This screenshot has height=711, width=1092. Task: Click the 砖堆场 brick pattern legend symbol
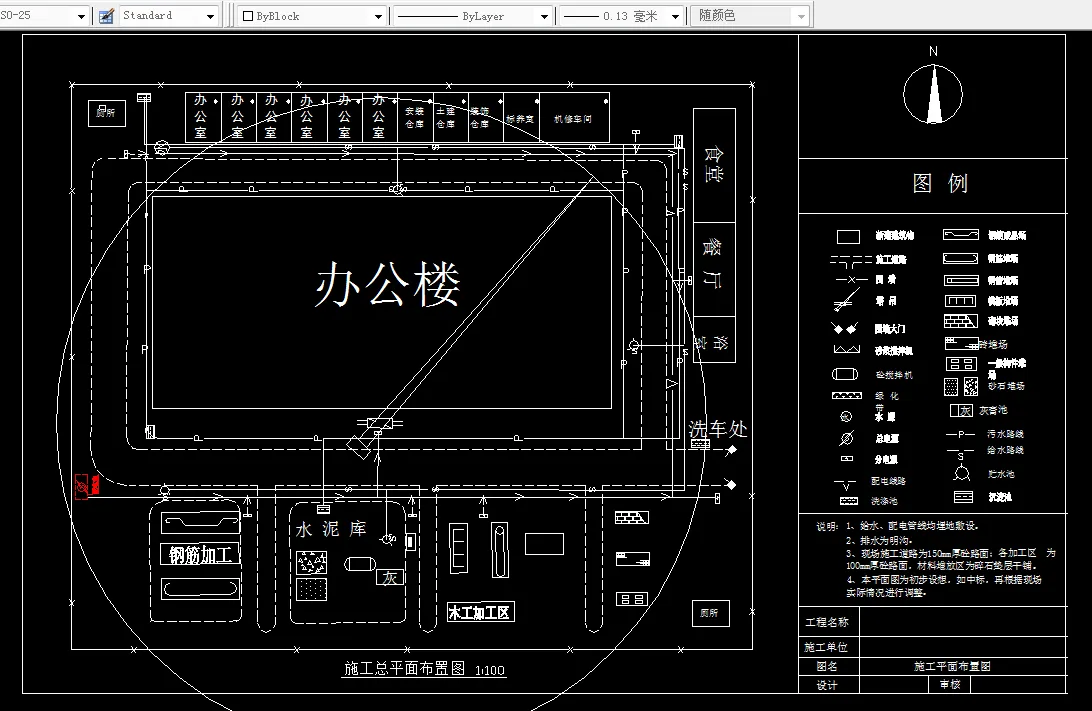click(x=961, y=321)
